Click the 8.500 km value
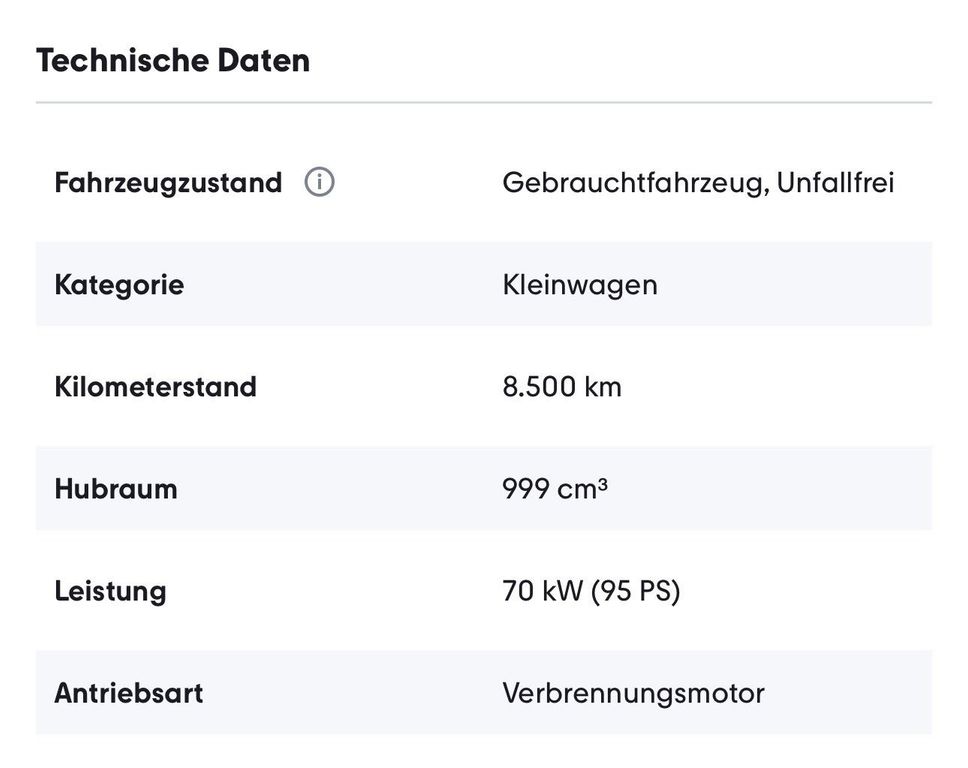Viewport: 968px width, 768px height. tap(562, 387)
